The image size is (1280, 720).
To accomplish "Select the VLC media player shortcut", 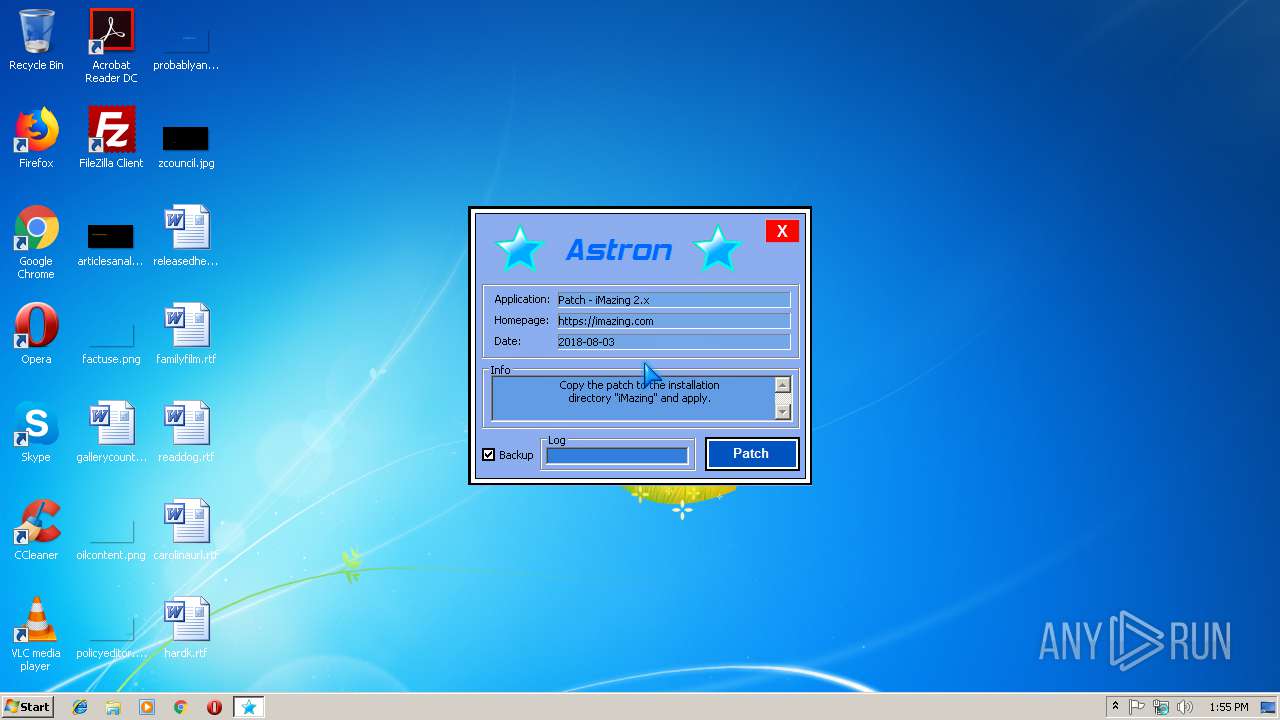I will click(36, 634).
